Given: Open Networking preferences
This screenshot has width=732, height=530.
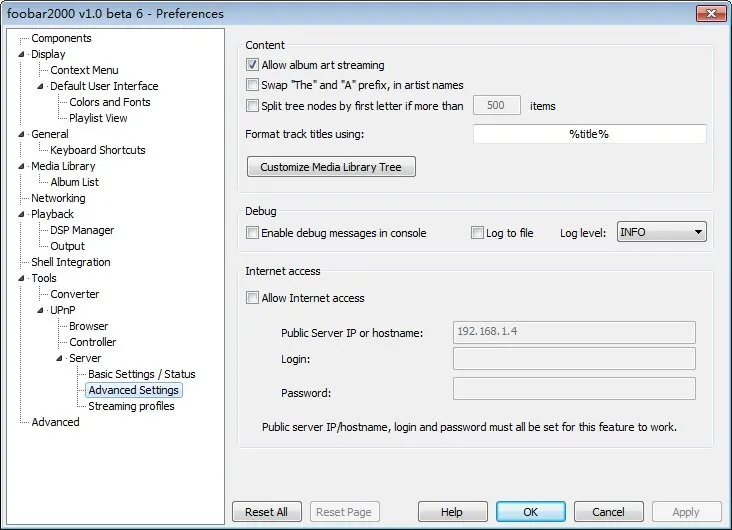Looking at the screenshot, I should 58,198.
